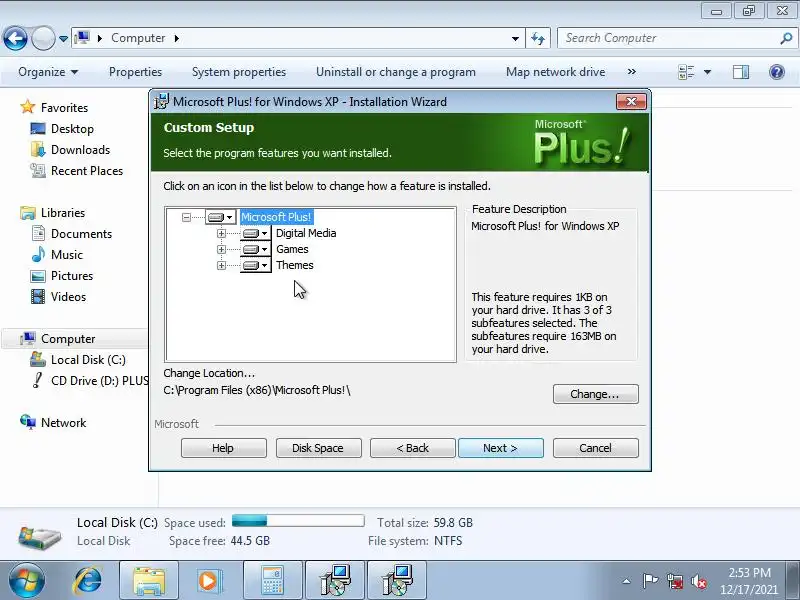The width and height of the screenshot is (800, 600).
Task: Go back with the < Back button
Action: [413, 448]
